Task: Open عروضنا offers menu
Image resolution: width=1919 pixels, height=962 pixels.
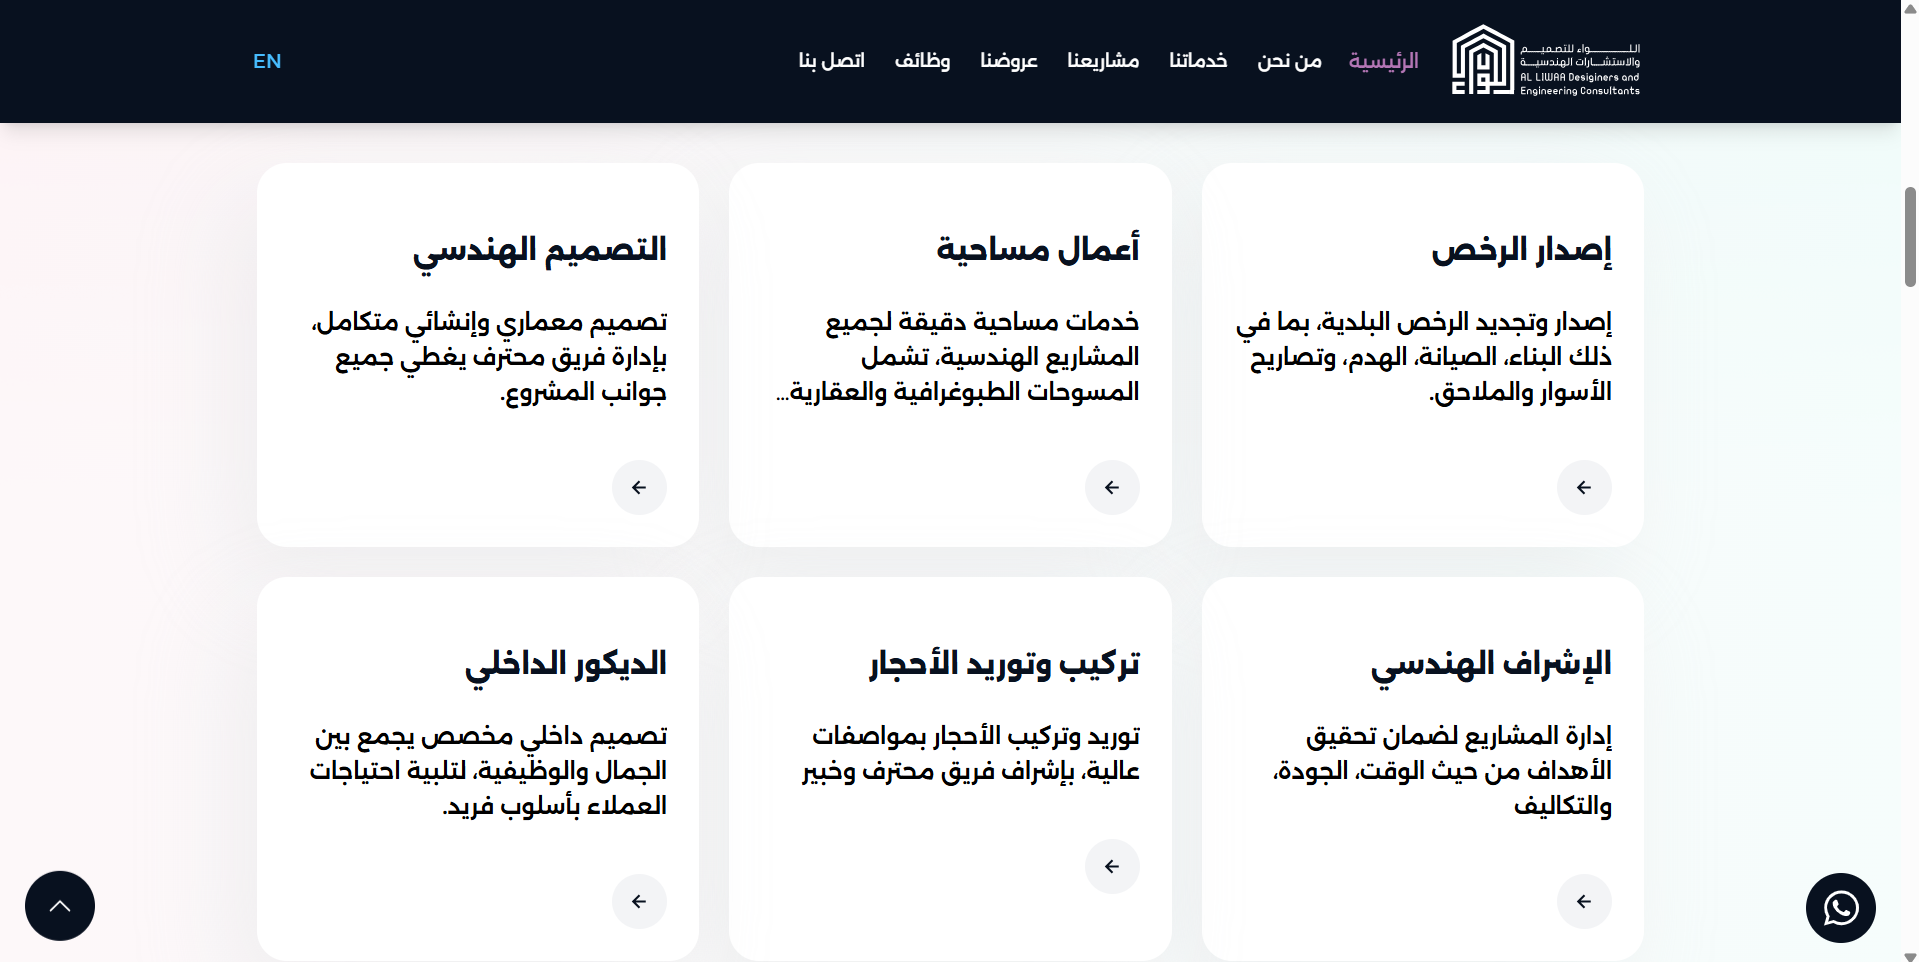Action: pos(1009,61)
